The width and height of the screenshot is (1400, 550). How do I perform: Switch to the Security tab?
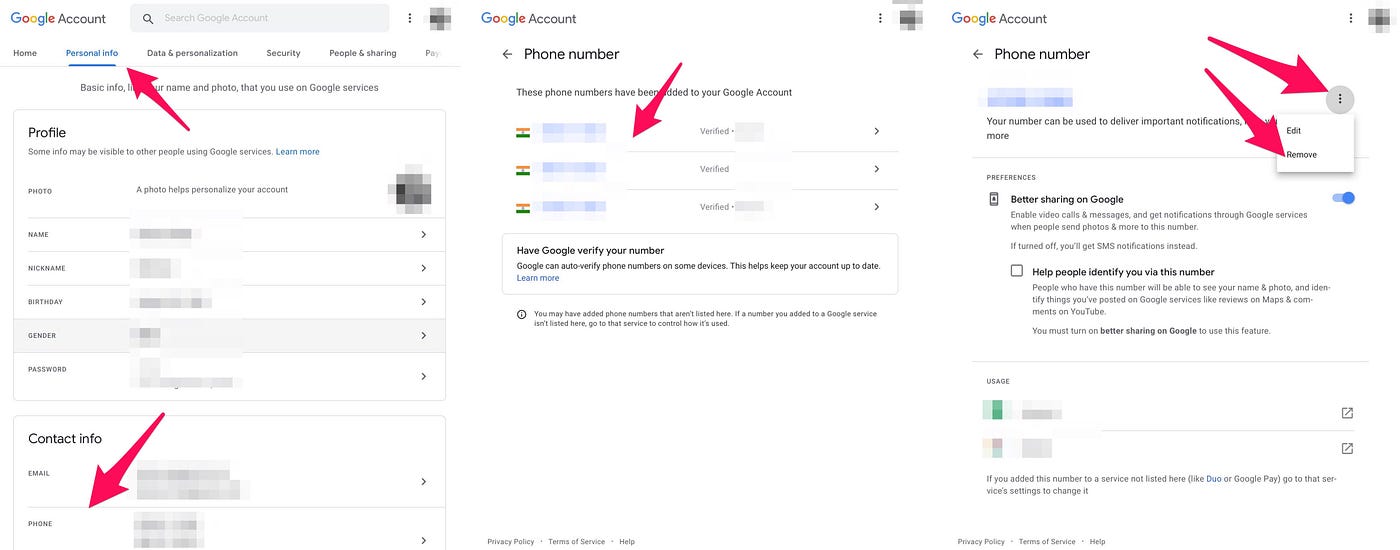(x=283, y=53)
